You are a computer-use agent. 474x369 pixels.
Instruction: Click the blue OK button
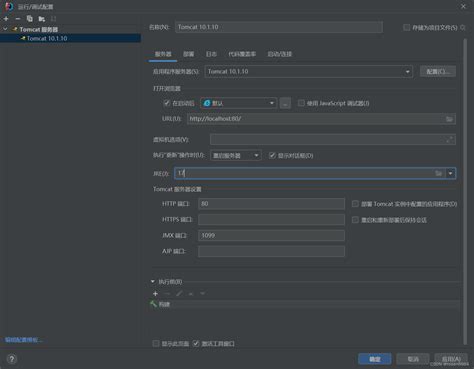click(x=375, y=359)
